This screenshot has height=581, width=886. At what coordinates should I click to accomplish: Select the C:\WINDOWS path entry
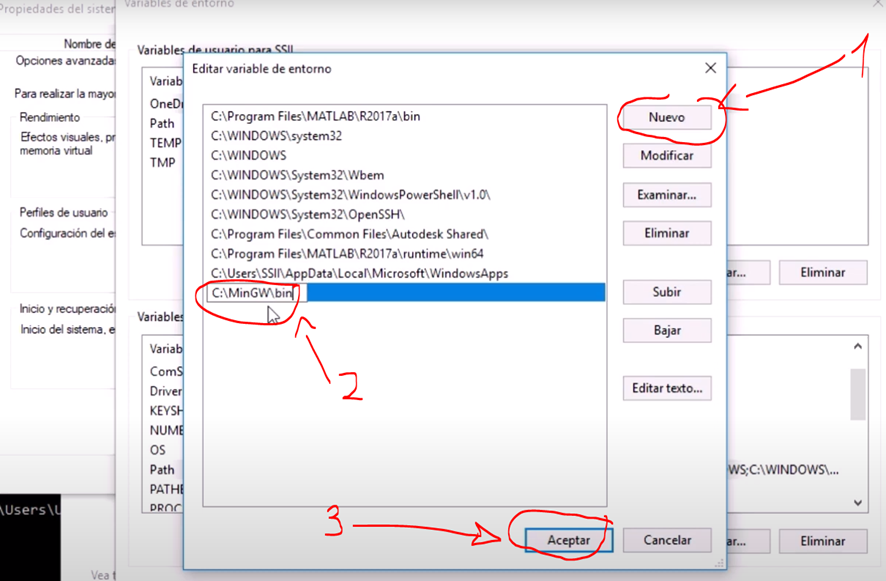point(248,155)
